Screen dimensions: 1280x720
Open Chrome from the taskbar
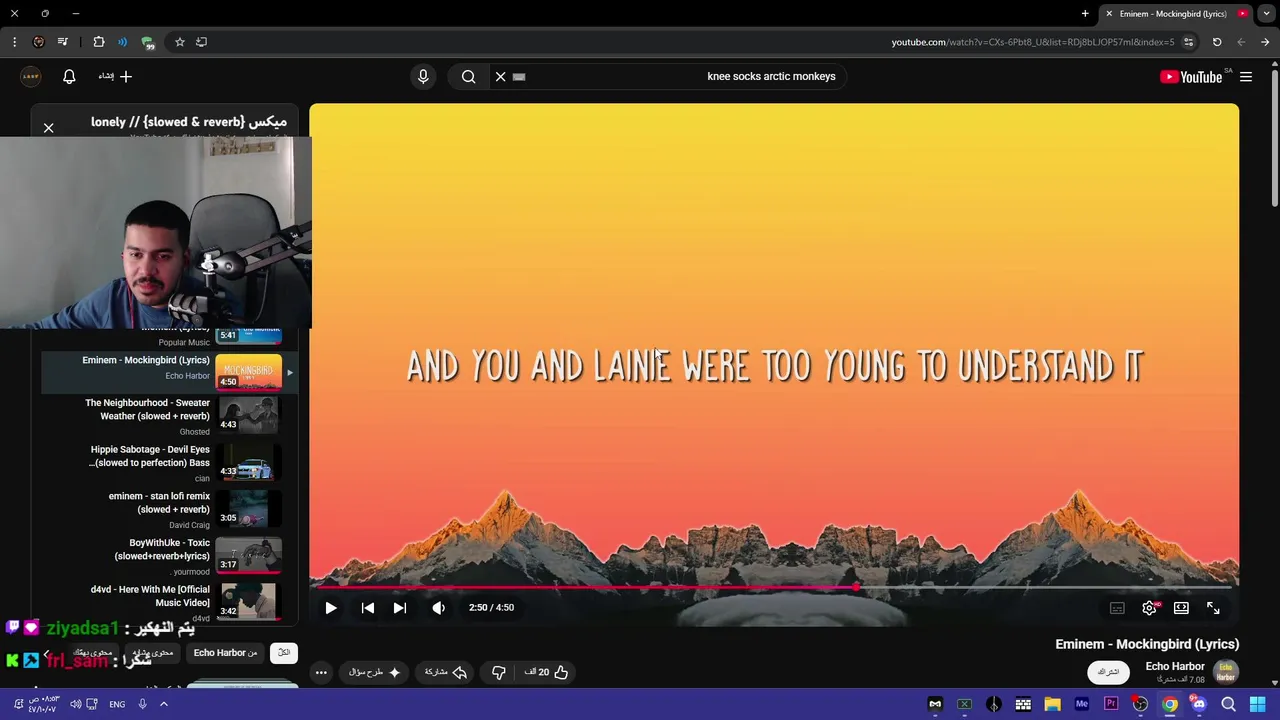click(1169, 704)
